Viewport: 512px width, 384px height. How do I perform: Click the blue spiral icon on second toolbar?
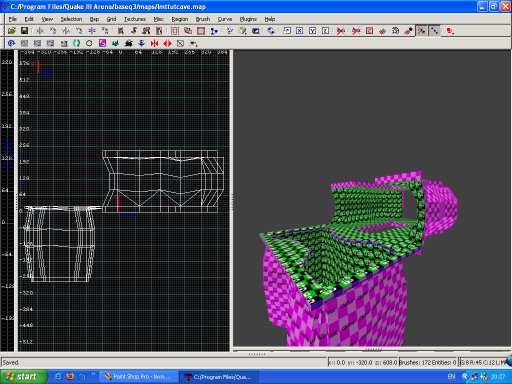click(12, 43)
